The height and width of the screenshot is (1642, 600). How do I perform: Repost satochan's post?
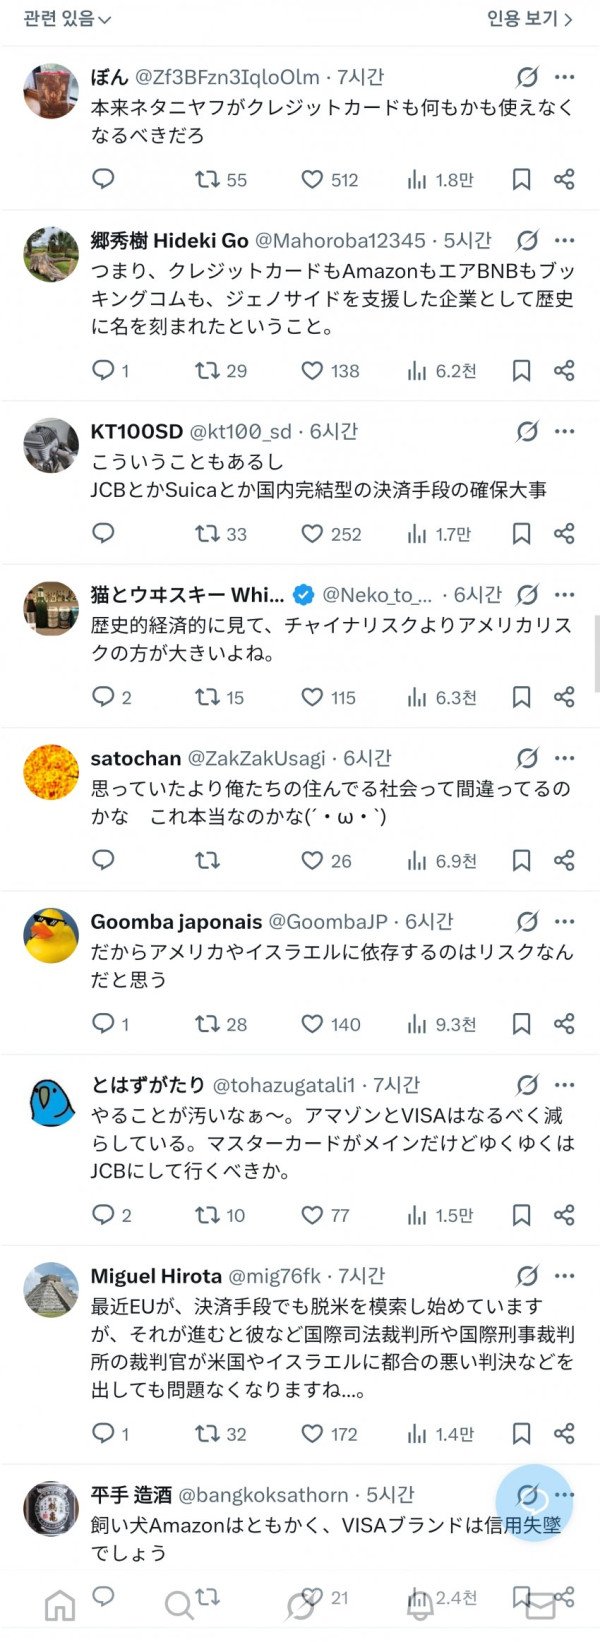[207, 860]
